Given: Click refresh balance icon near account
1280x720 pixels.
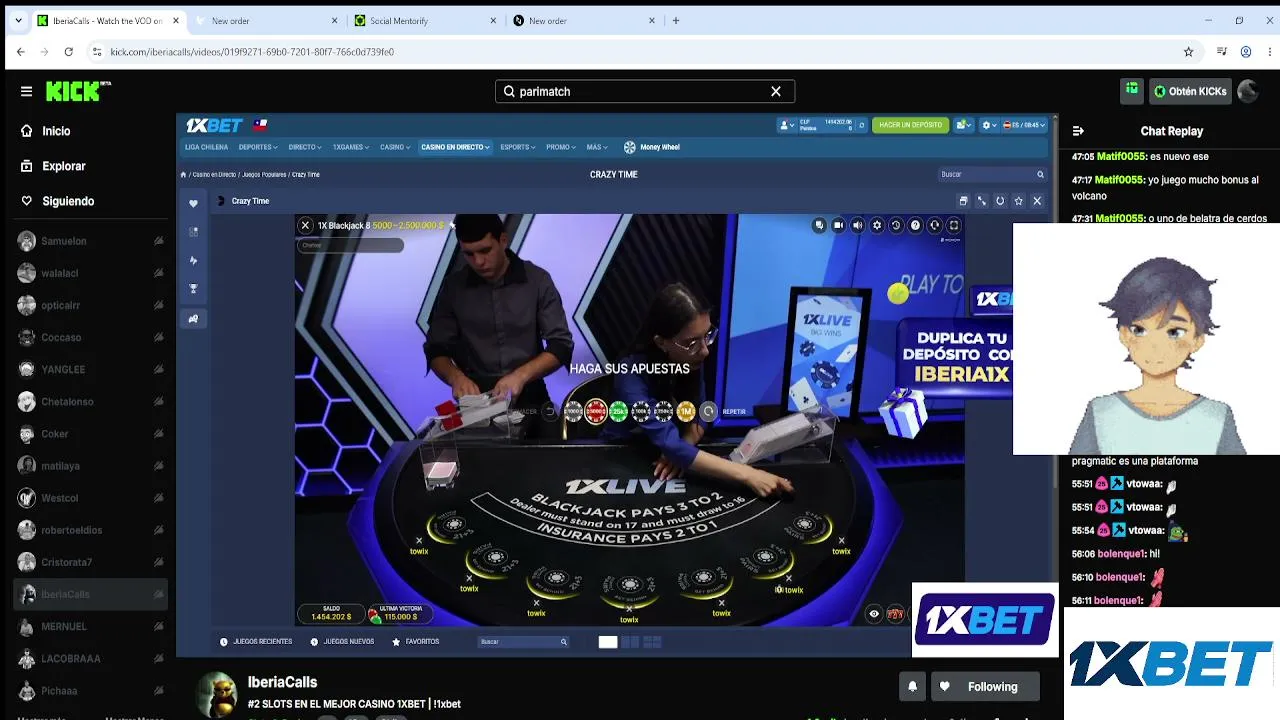Looking at the screenshot, I should coord(862,125).
